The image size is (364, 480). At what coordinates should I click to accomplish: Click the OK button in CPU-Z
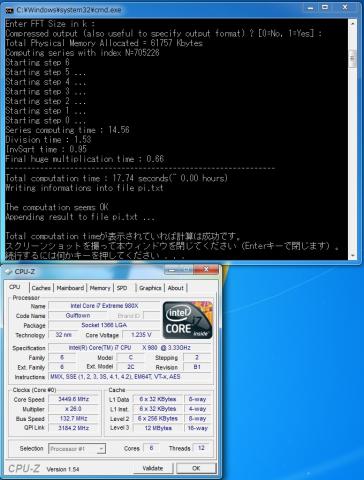point(196,468)
